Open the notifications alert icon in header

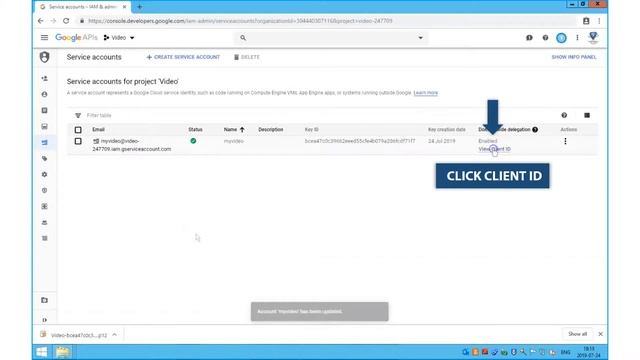[x=529, y=38]
